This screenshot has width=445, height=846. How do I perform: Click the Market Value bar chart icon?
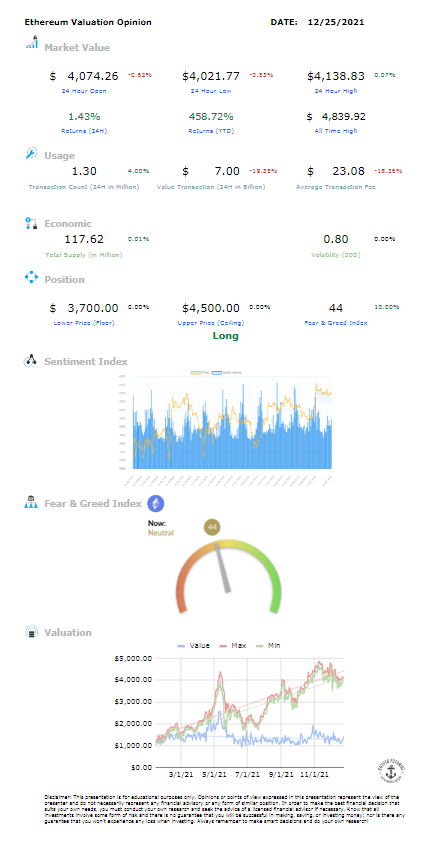[x=31, y=43]
